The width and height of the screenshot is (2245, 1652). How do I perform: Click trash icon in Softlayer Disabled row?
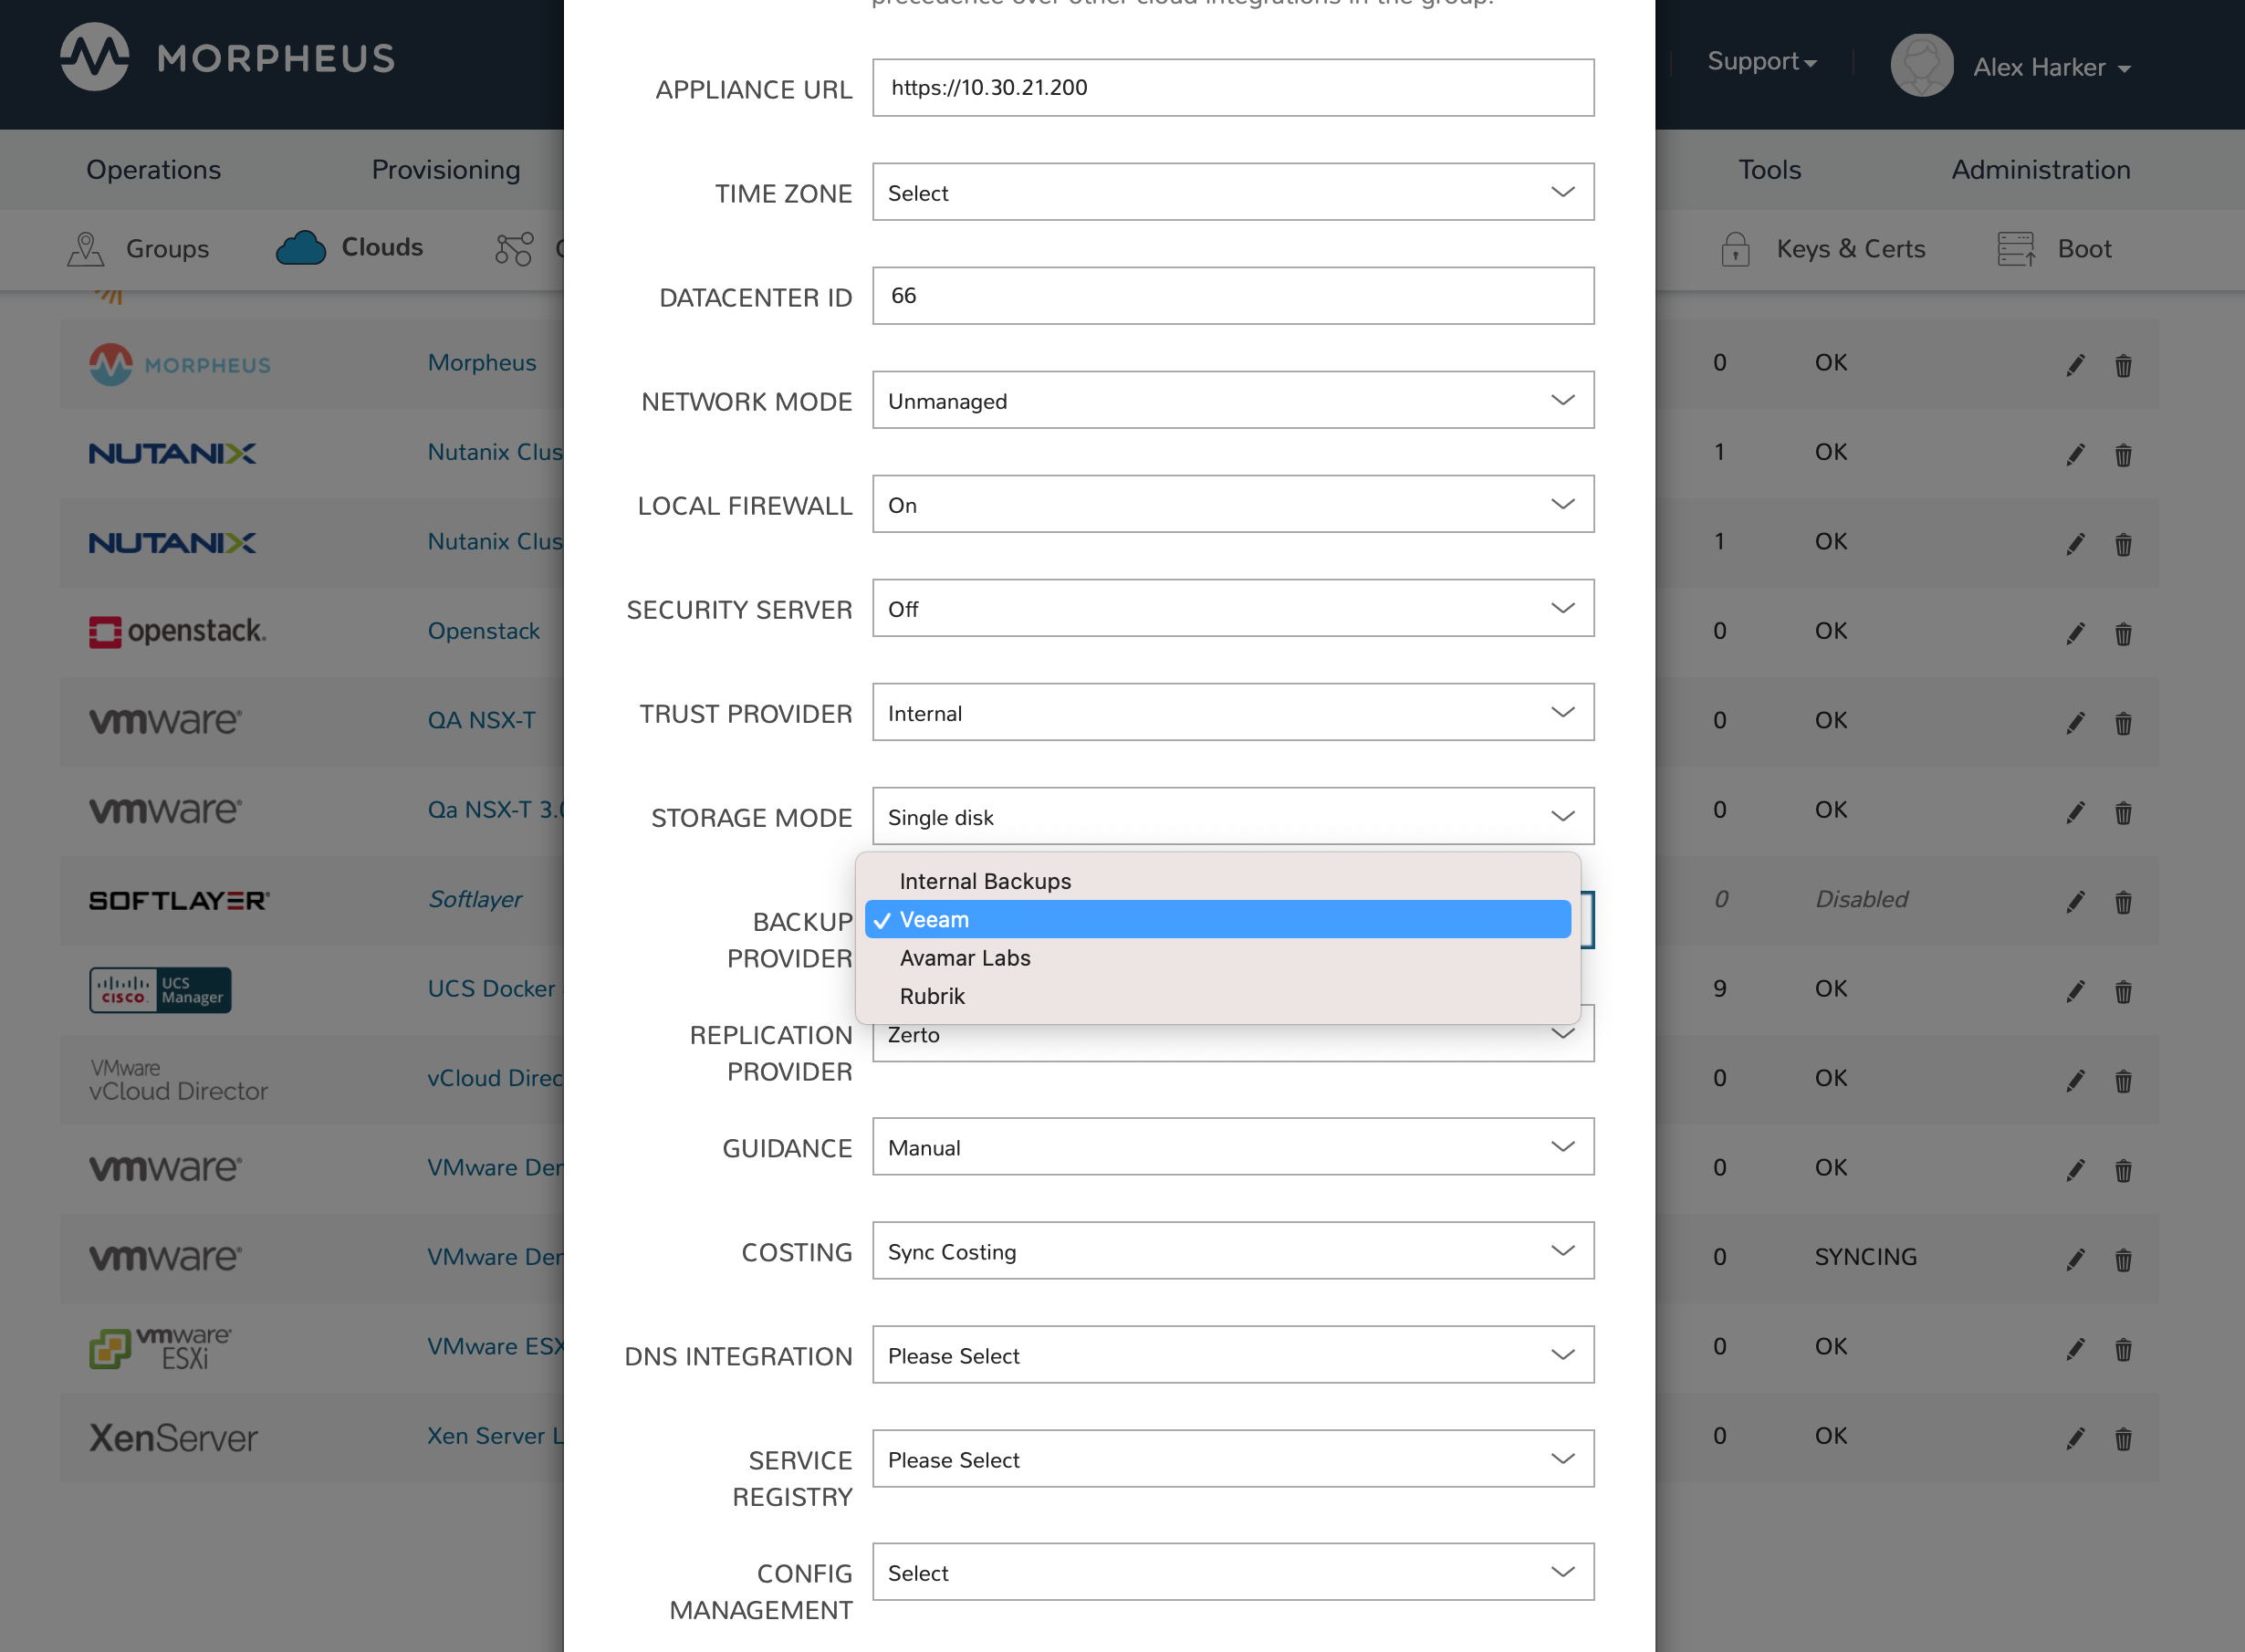tap(2123, 902)
